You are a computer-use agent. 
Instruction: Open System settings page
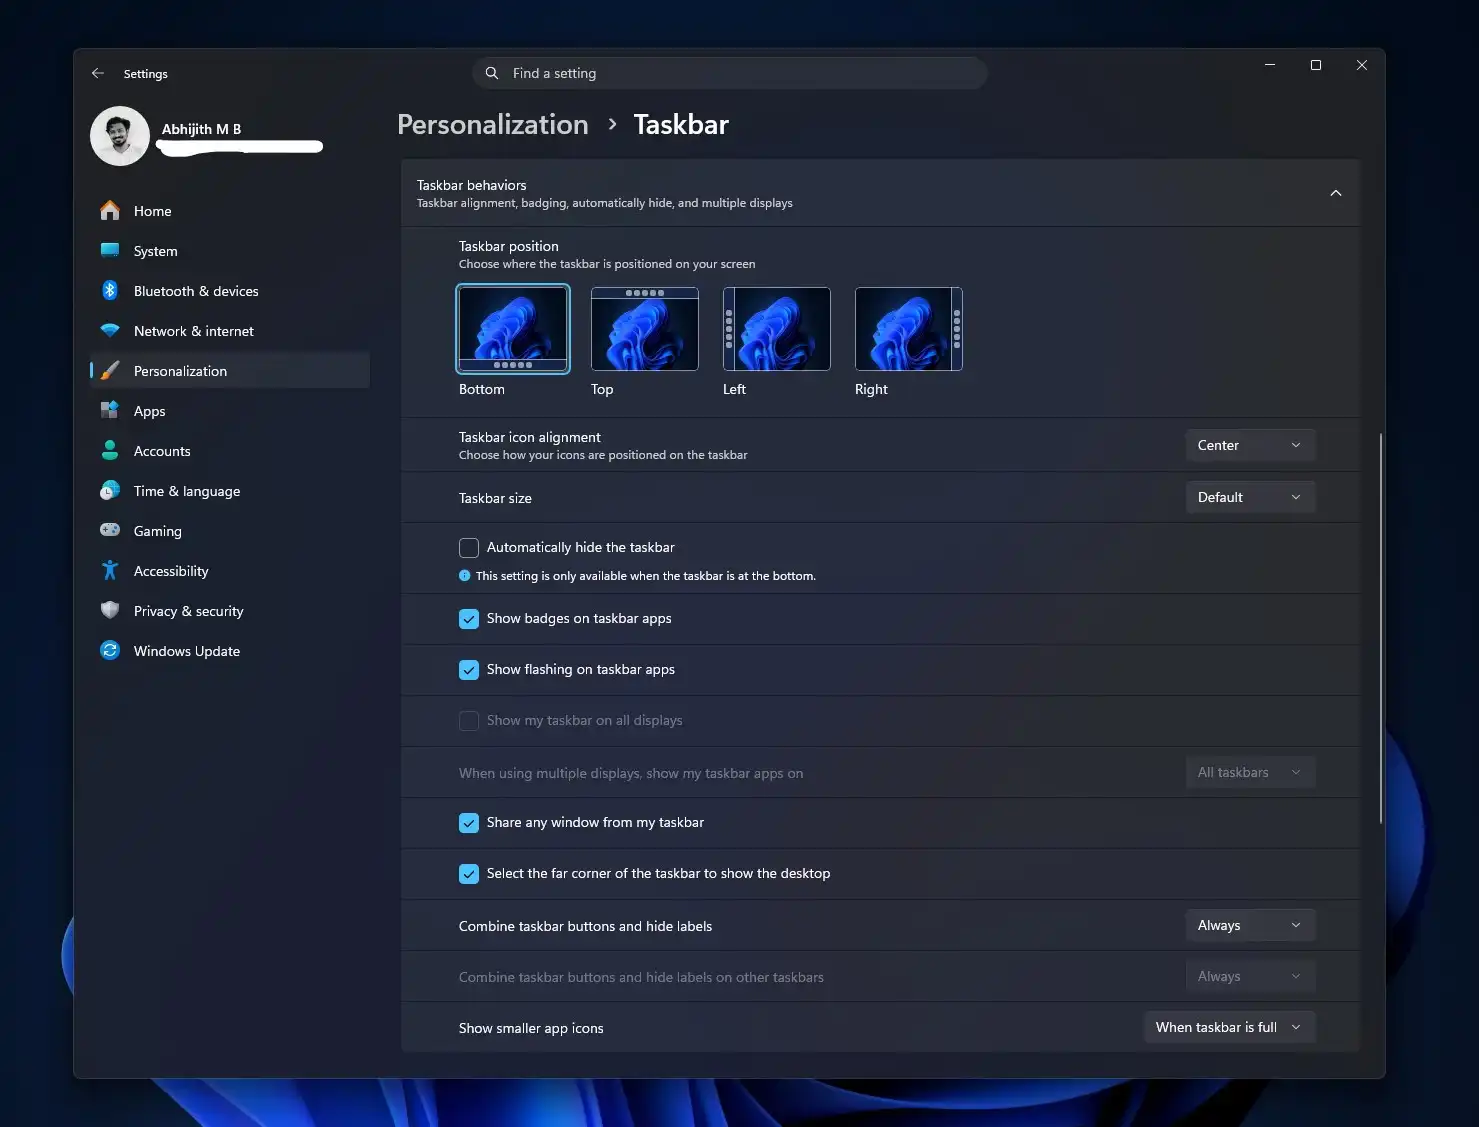tap(230, 251)
